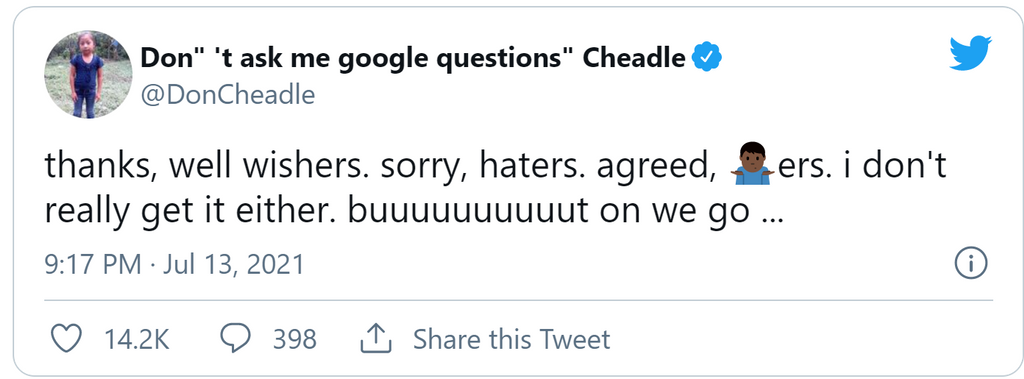
Task: Open replies via the speech bubble icon
Action: (236, 339)
